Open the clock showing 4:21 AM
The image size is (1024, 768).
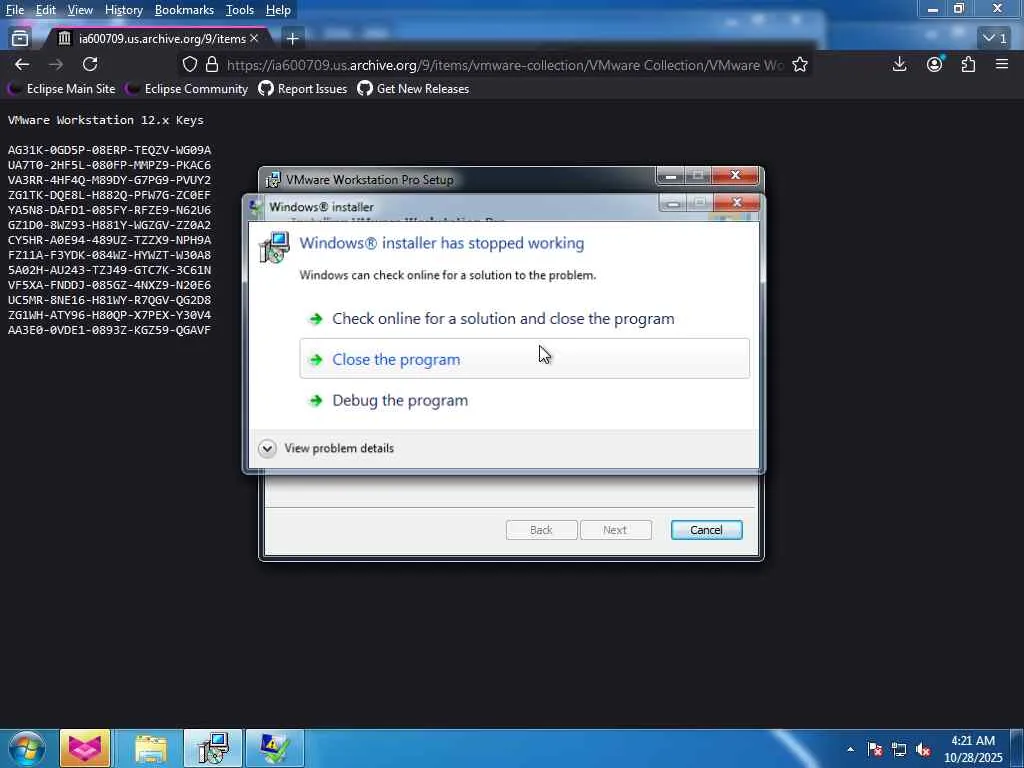973,749
